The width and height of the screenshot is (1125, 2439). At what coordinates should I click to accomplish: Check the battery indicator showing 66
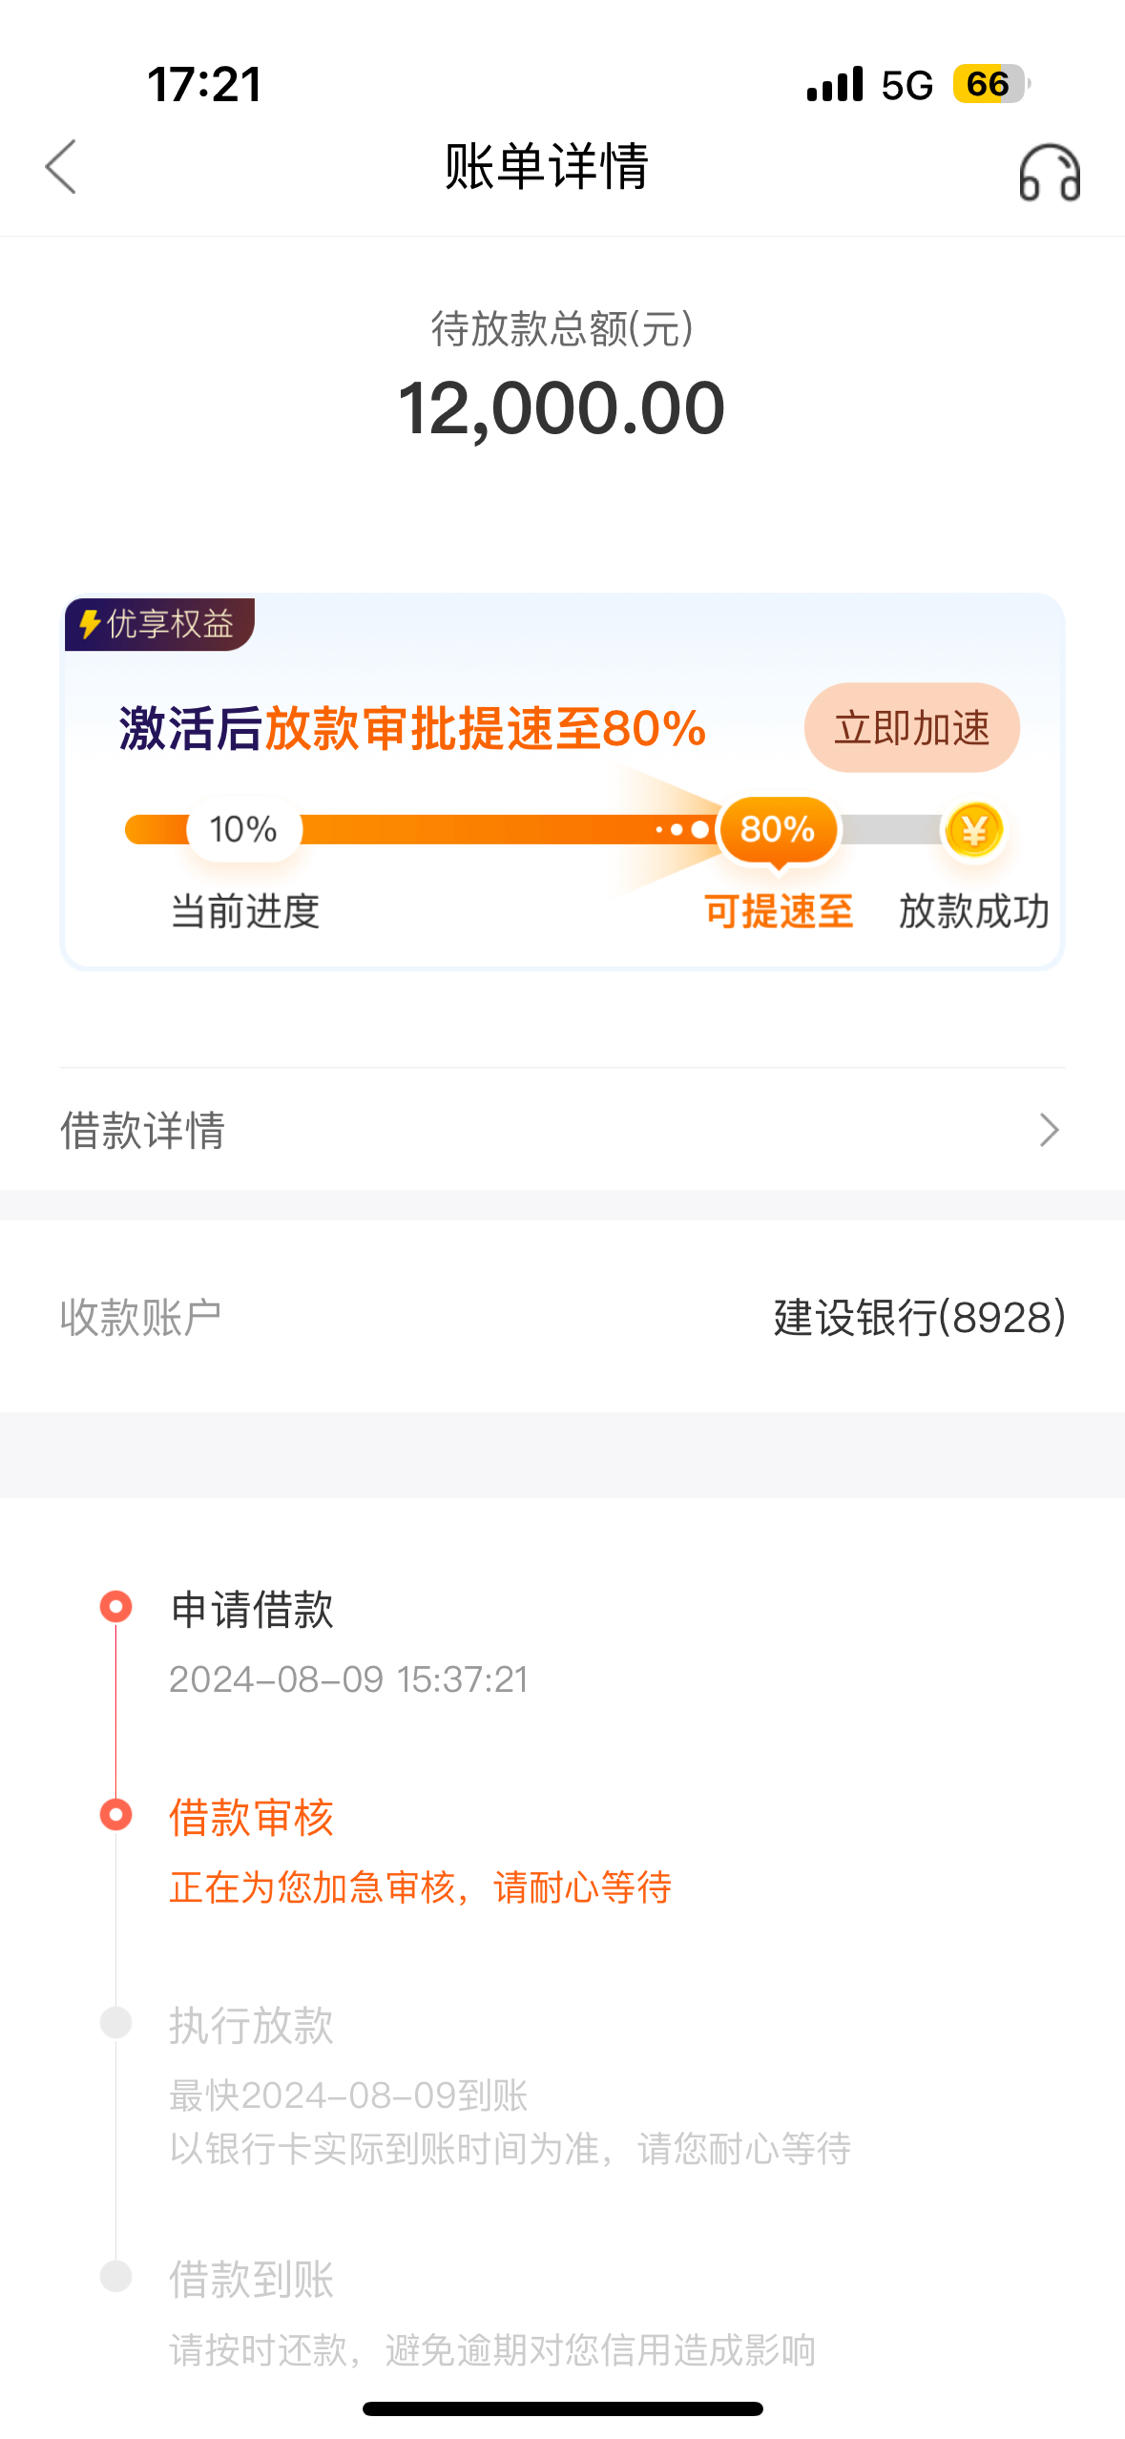pos(991,84)
